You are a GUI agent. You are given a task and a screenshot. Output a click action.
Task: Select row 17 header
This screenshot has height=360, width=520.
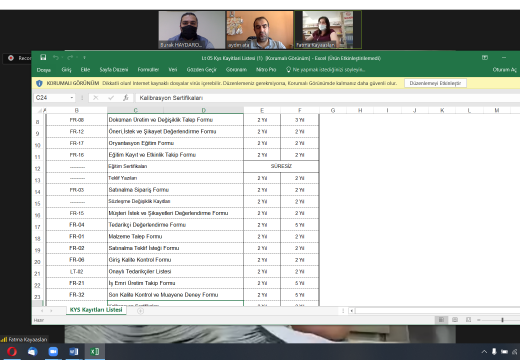coord(38,227)
